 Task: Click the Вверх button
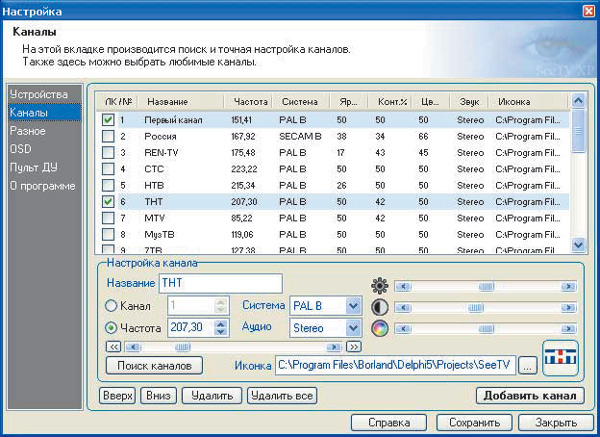tap(117, 395)
